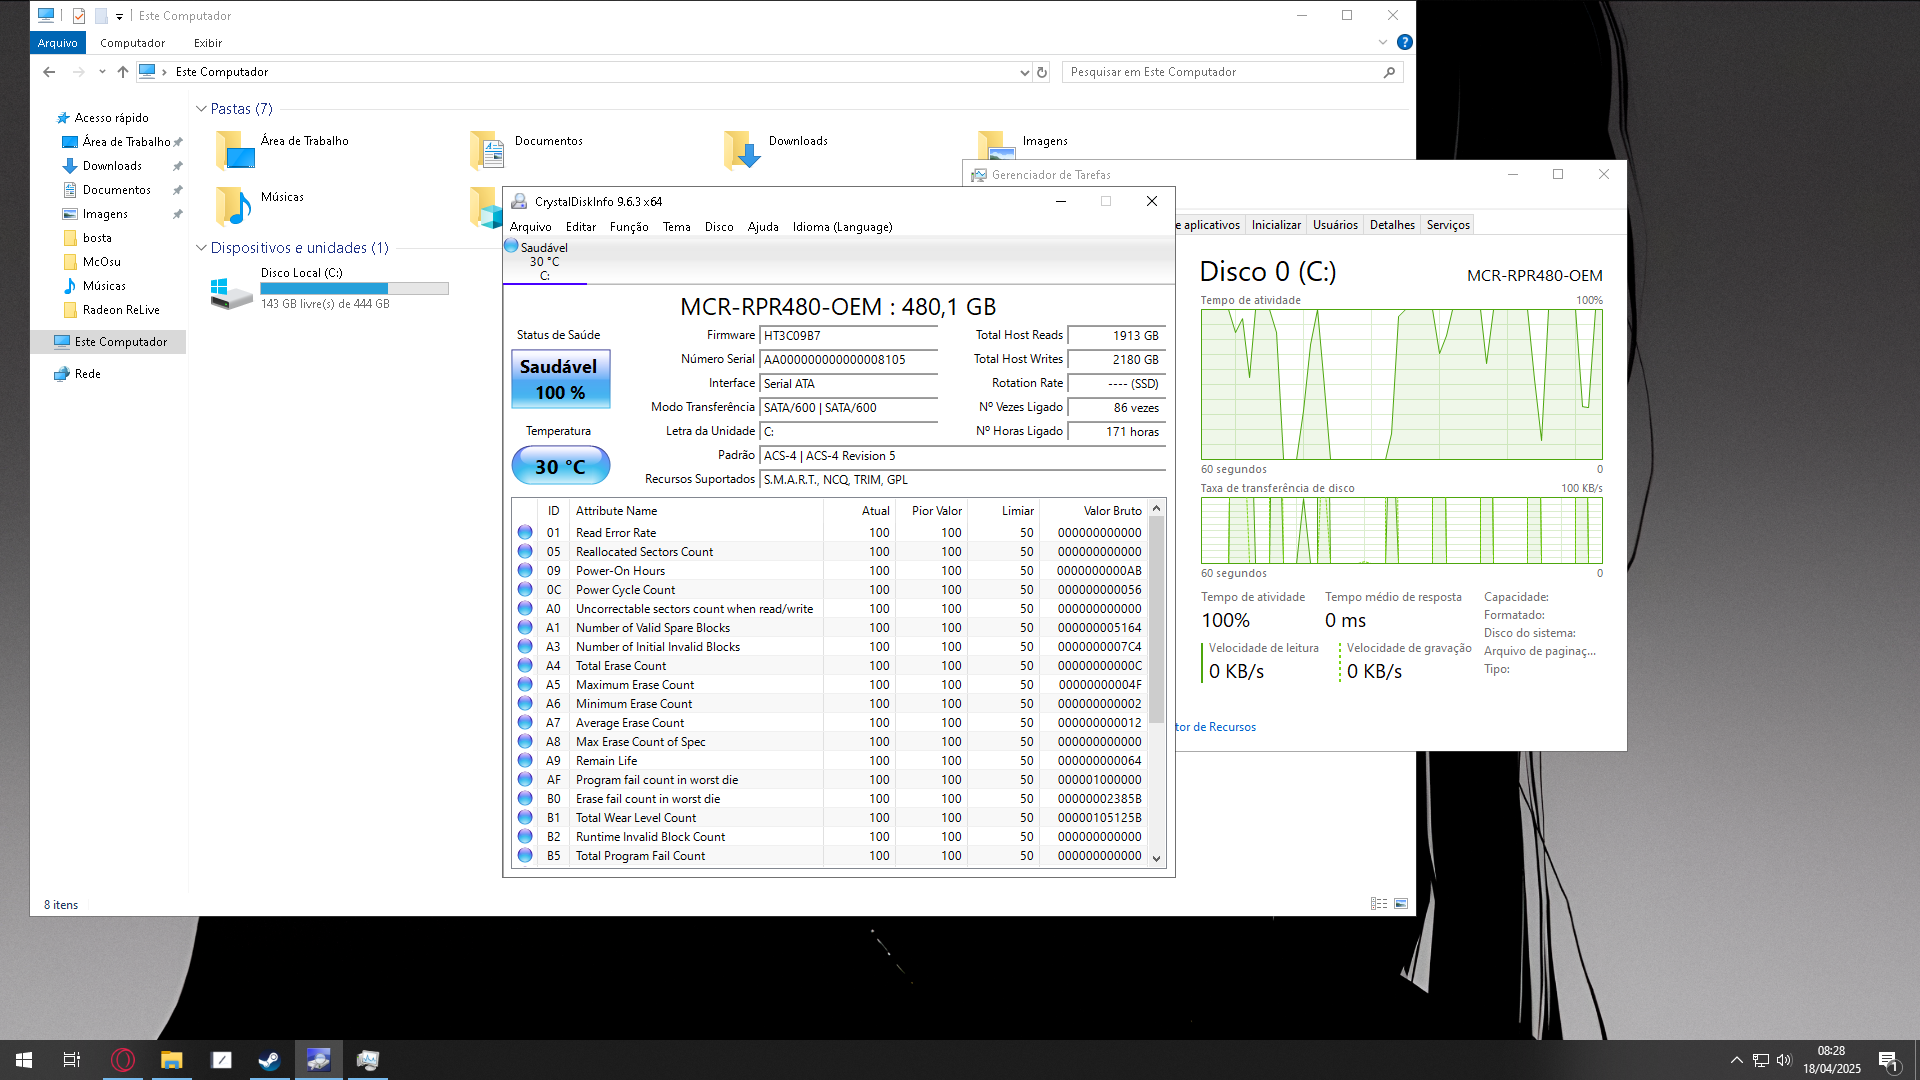Viewport: 1920px width, 1080px height.
Task: Select the Disco Local (C:) drive
Action: click(x=330, y=288)
